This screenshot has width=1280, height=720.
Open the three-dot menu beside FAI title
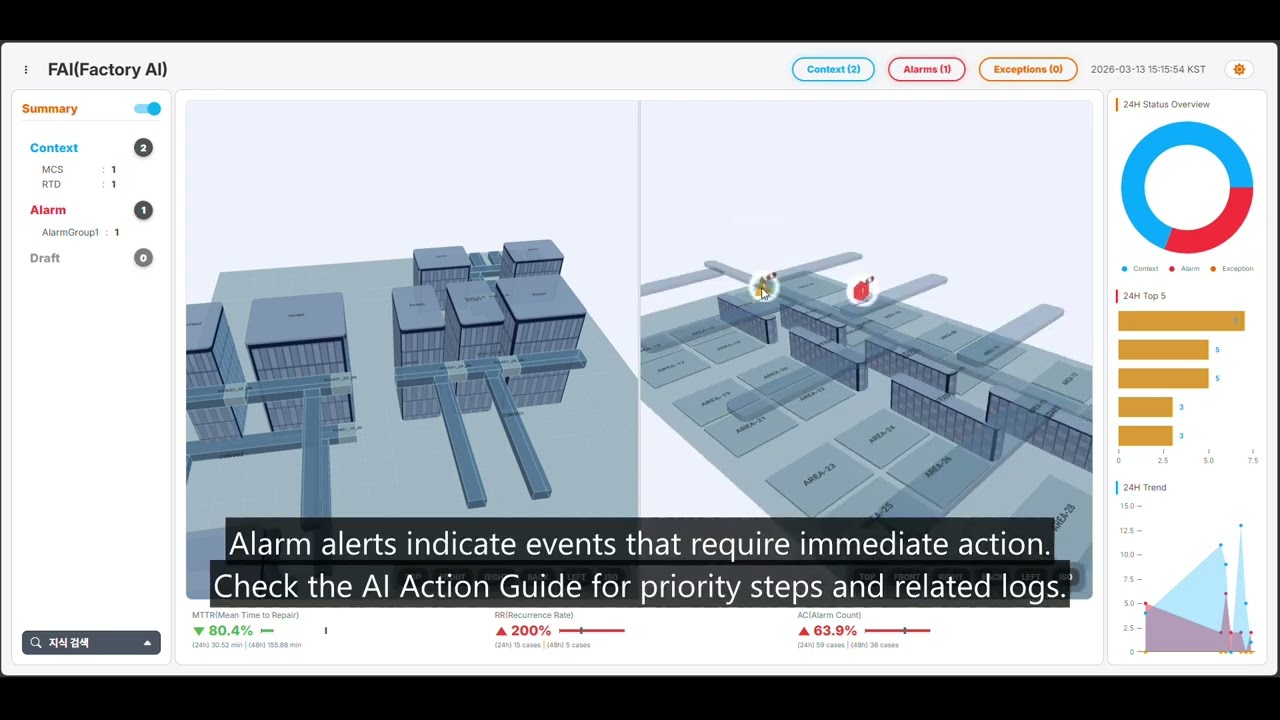pos(26,70)
